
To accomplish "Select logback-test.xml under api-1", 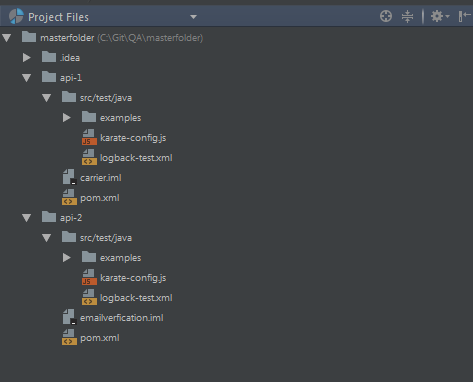I will pyautogui.click(x=136, y=158).
